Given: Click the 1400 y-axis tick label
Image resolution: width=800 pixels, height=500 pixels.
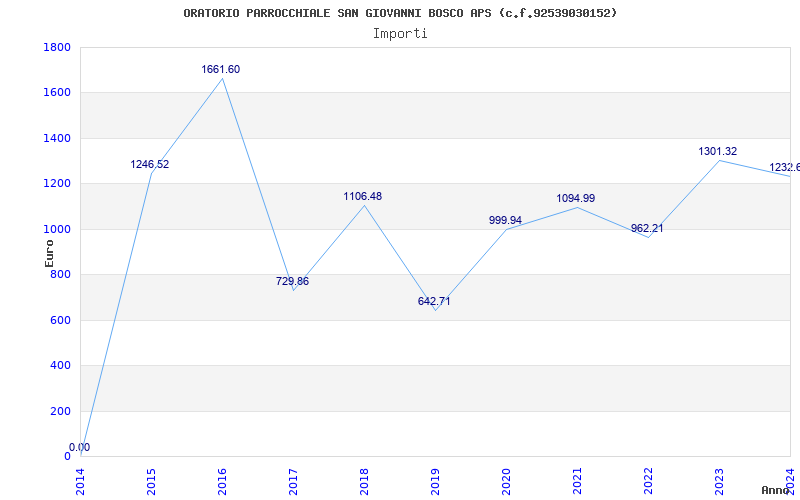Looking at the screenshot, I should pyautogui.click(x=57, y=138).
